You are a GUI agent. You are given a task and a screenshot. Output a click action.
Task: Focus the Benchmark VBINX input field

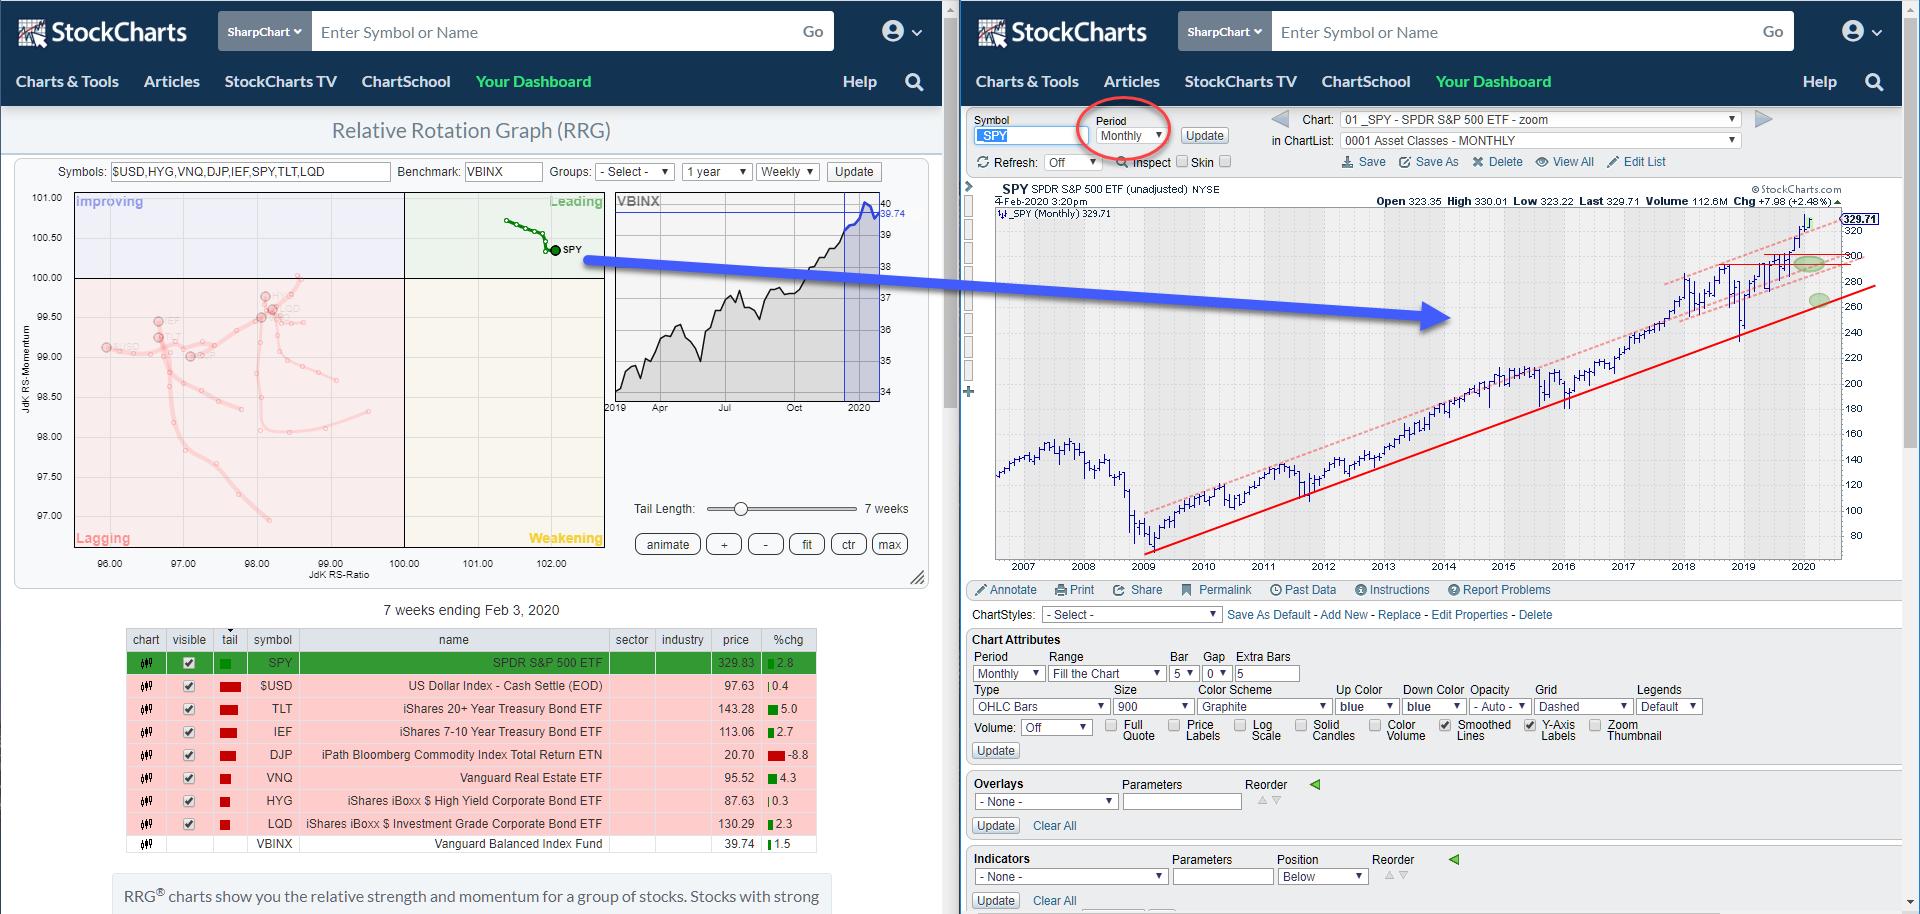point(503,172)
